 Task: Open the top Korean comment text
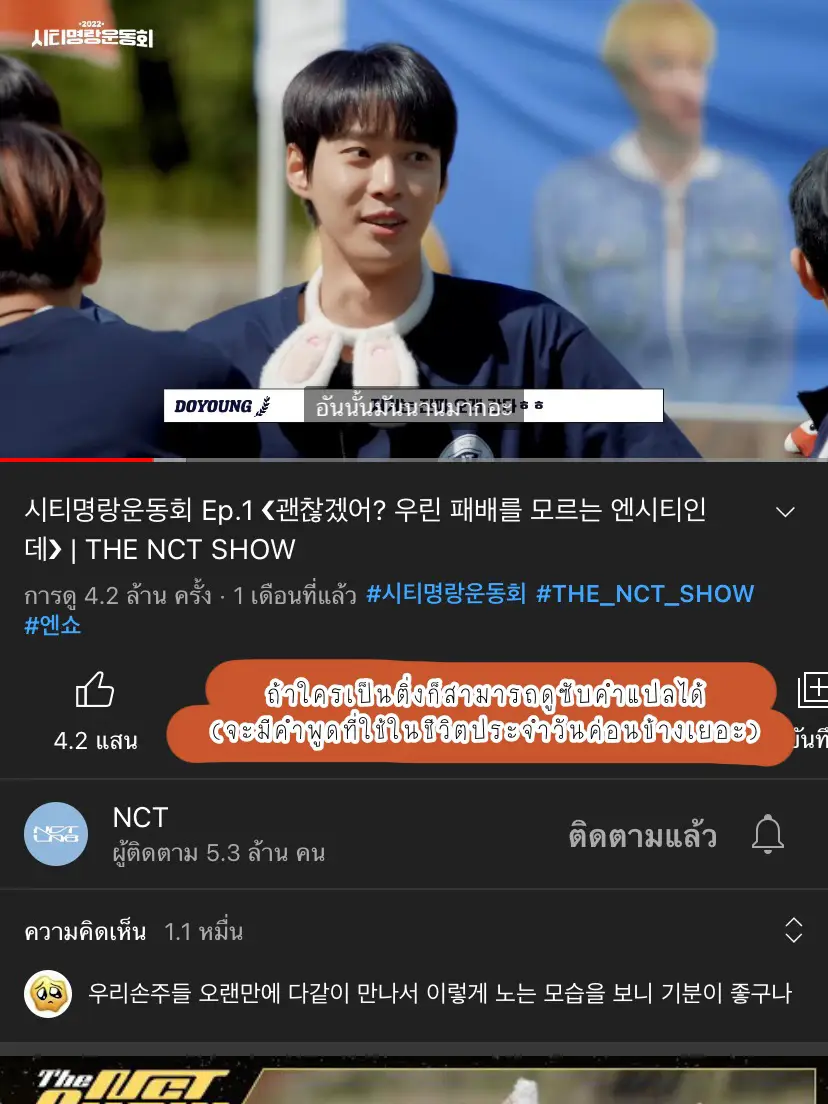tap(439, 993)
